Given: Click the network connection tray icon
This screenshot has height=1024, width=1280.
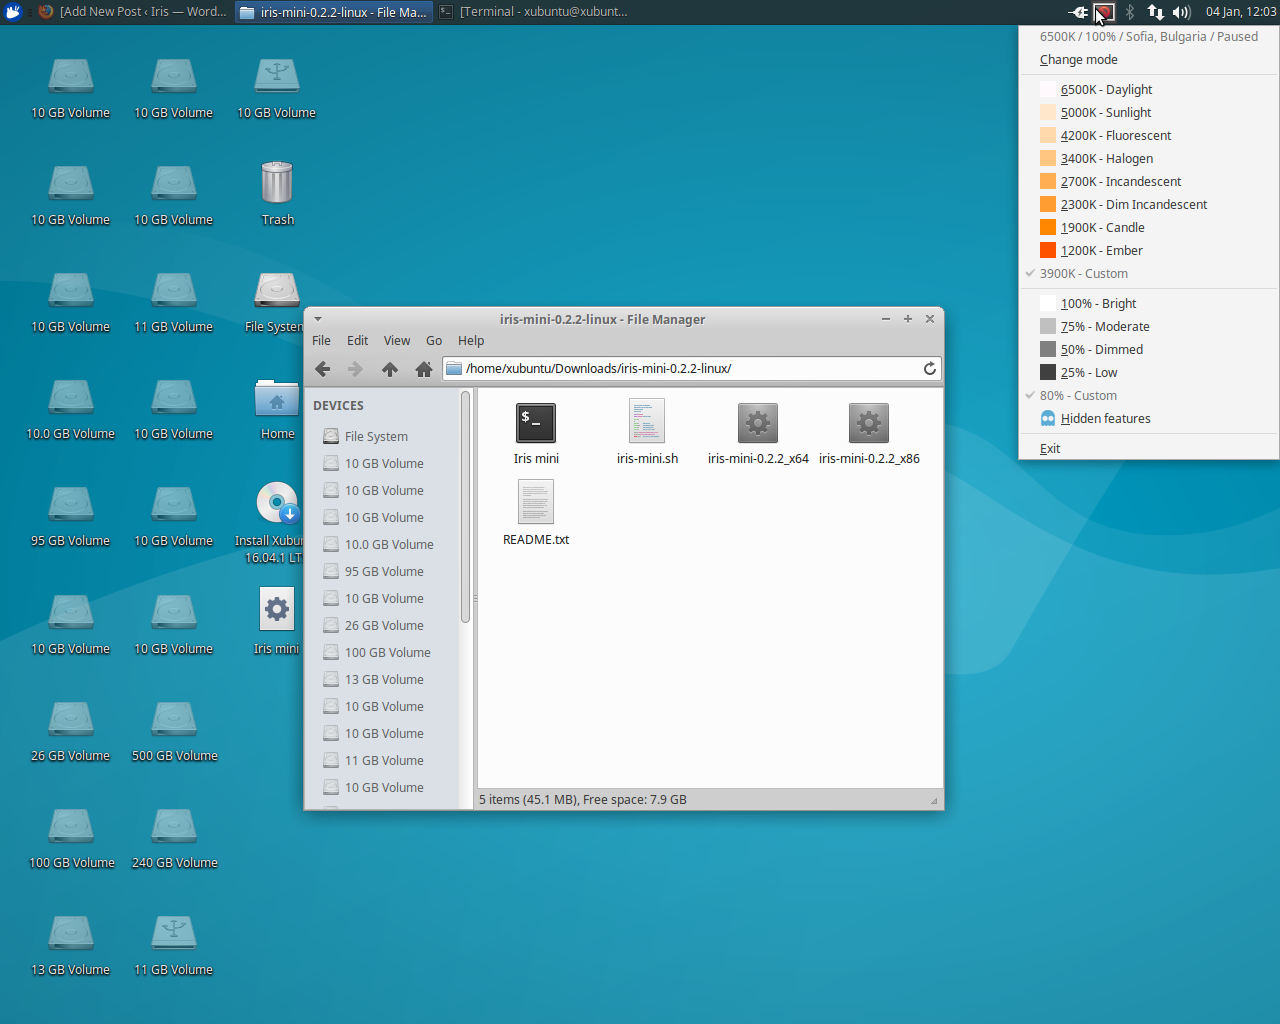Looking at the screenshot, I should click(1155, 12).
